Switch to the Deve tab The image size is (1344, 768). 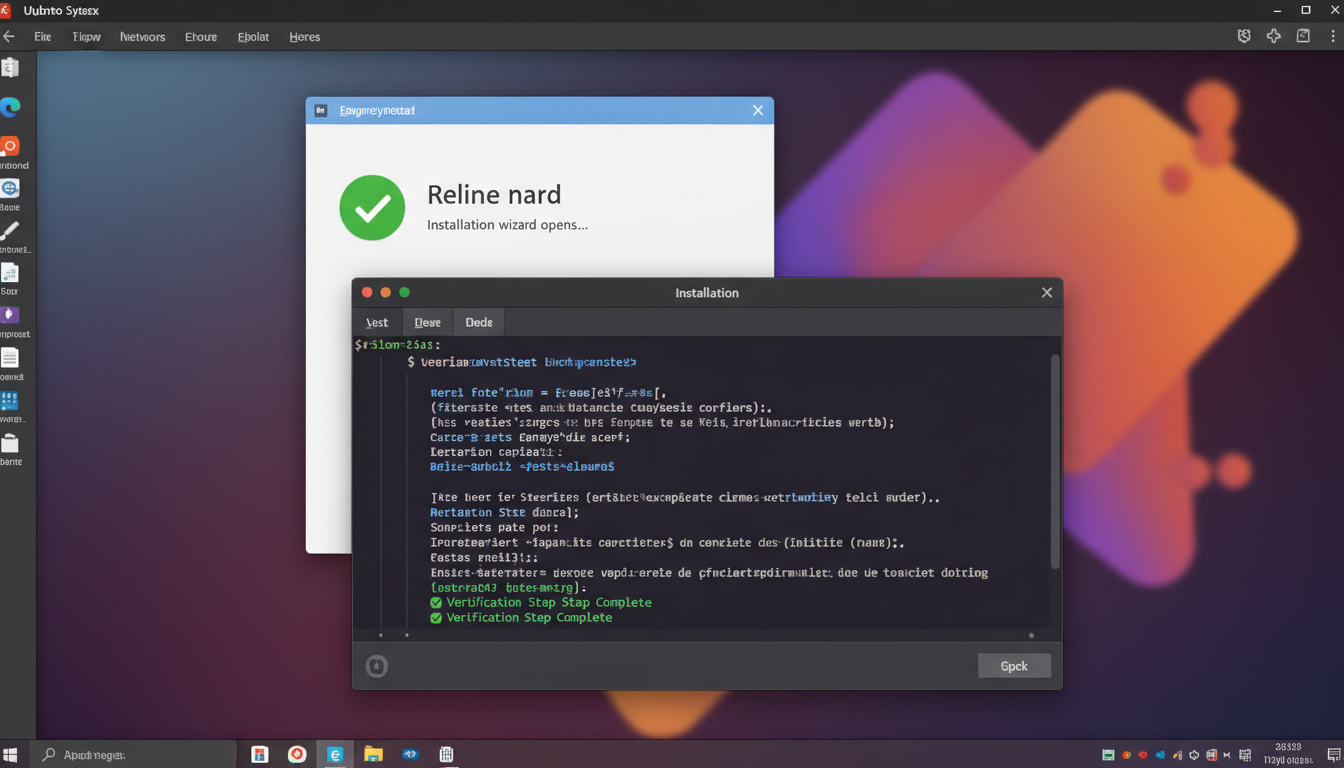(428, 322)
